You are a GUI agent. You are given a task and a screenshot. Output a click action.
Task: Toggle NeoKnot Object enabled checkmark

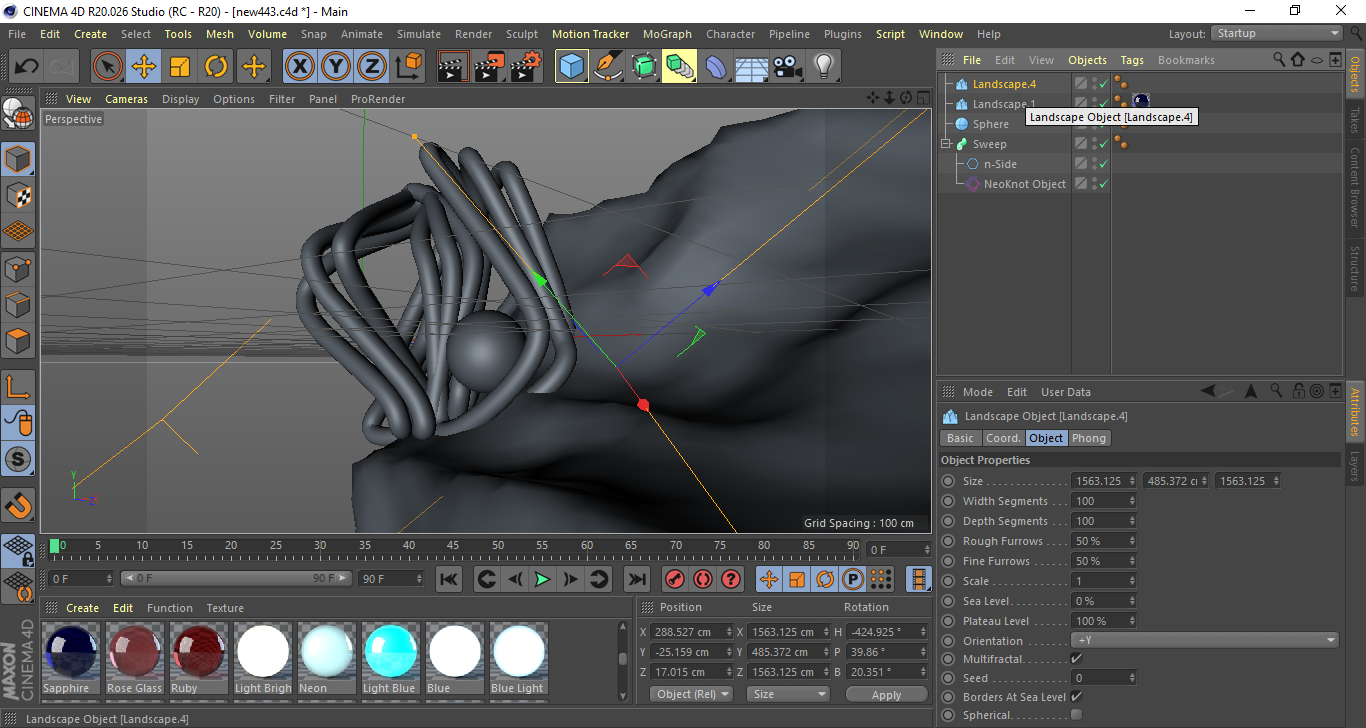pos(1104,184)
